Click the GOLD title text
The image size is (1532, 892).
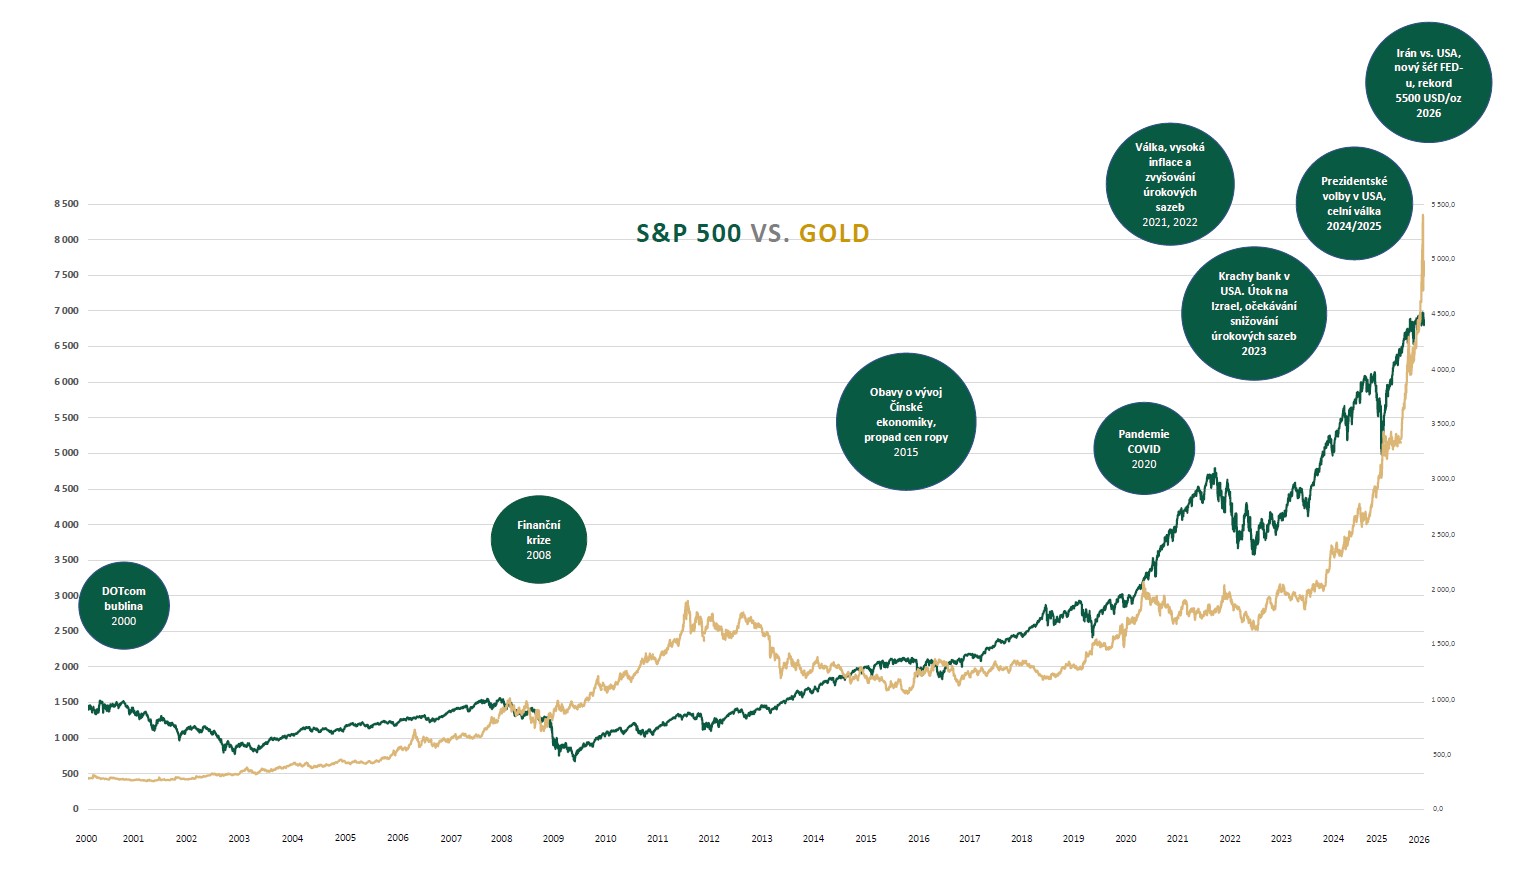(834, 234)
